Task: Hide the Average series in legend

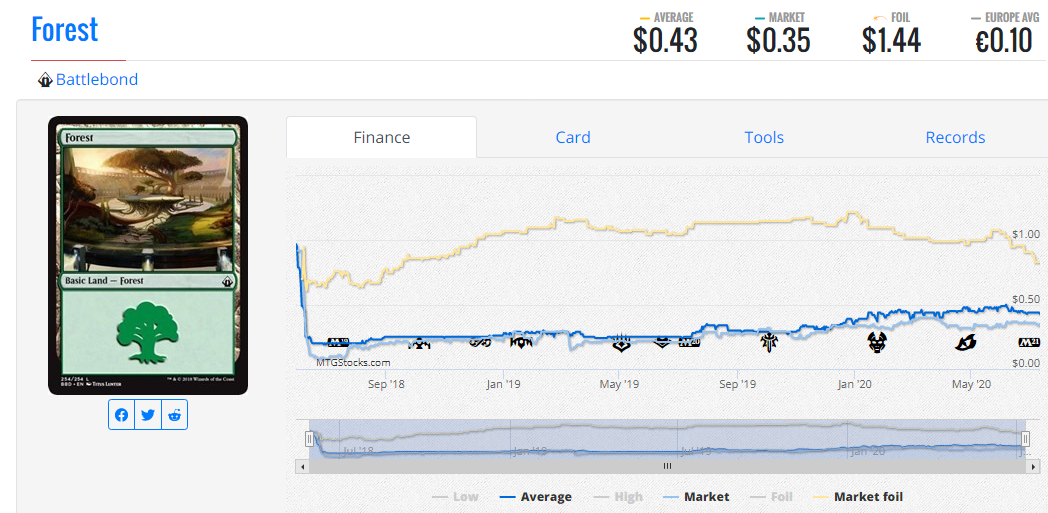Action: pos(535,496)
